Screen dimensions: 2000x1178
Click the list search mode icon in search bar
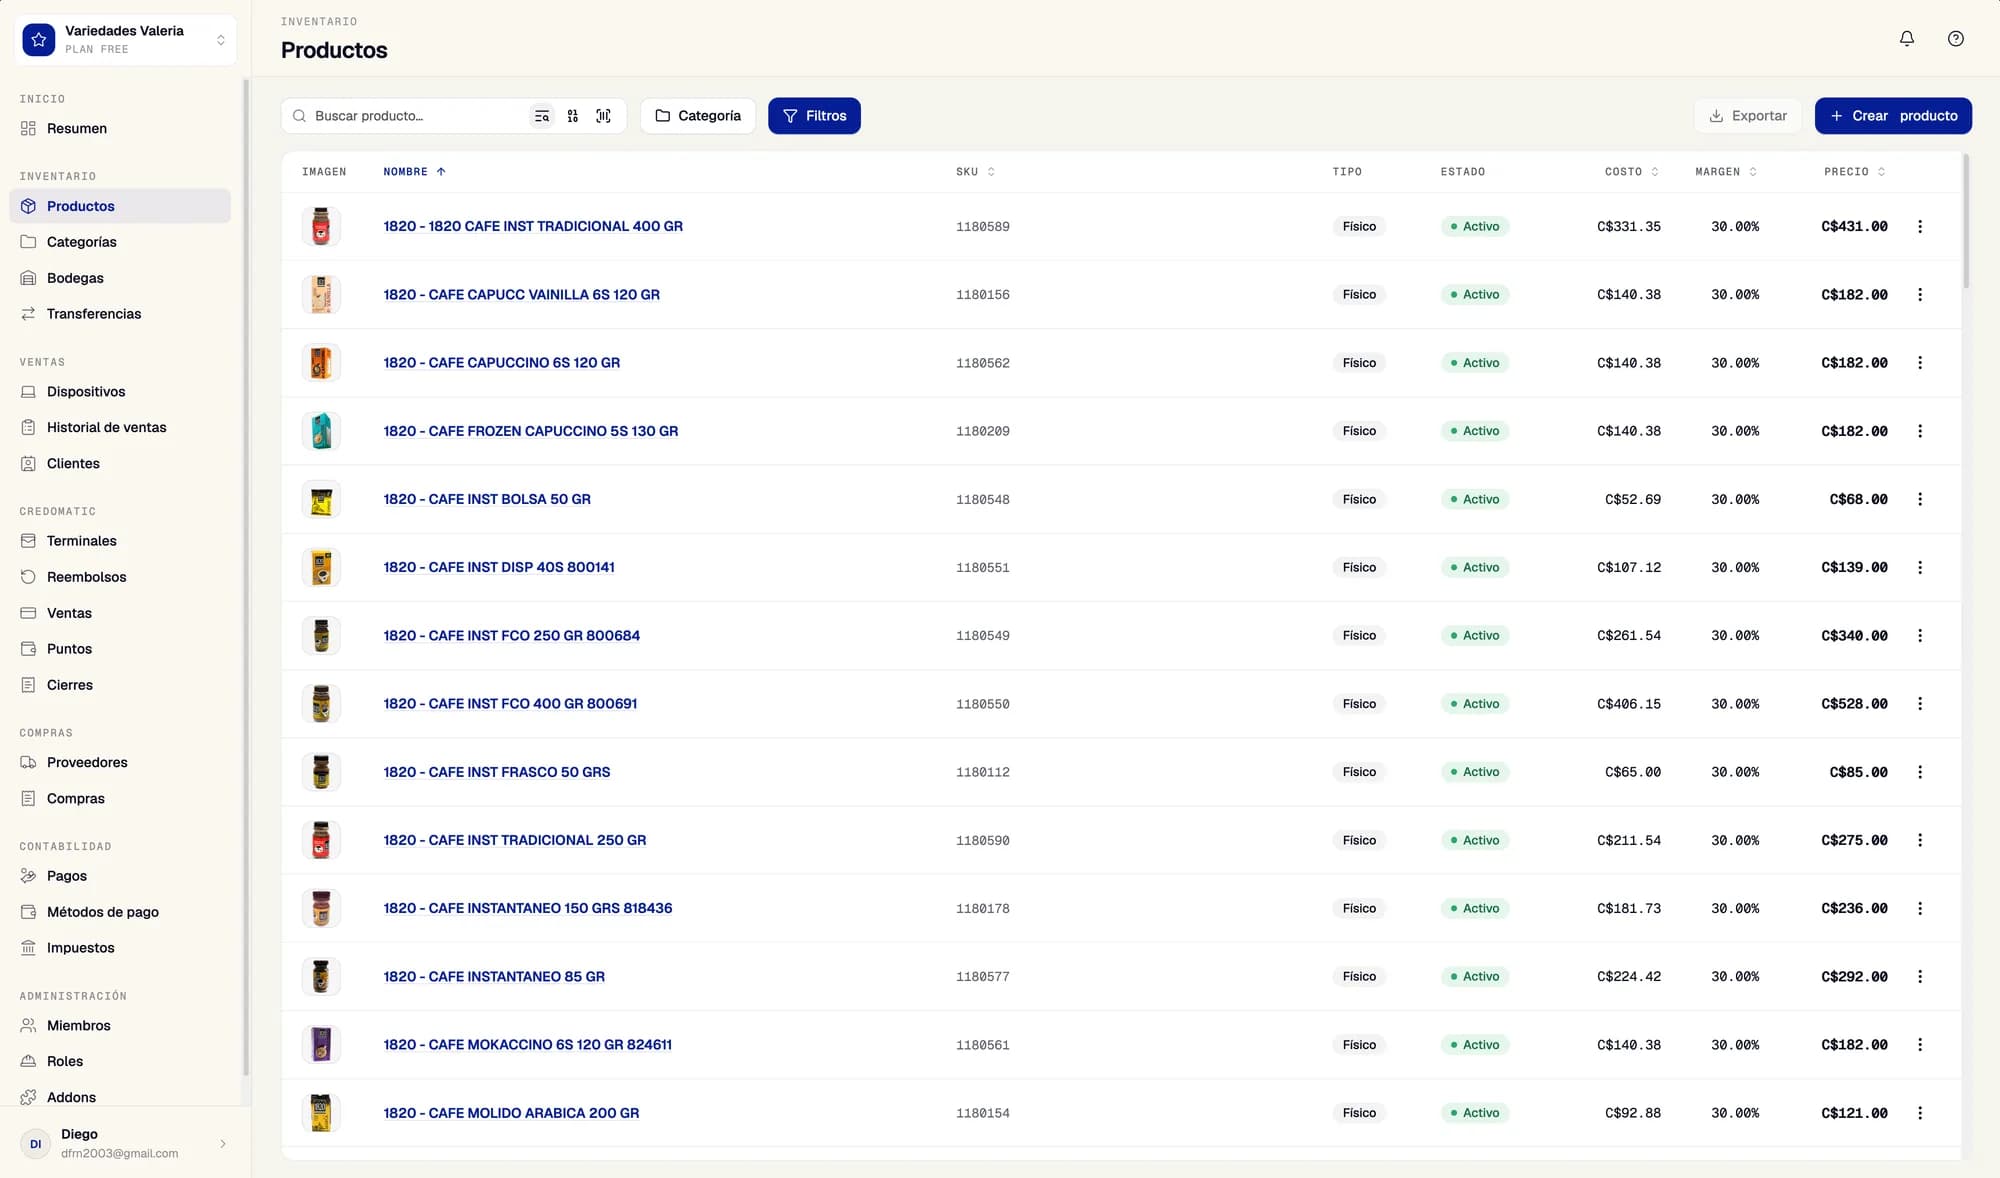tap(542, 116)
